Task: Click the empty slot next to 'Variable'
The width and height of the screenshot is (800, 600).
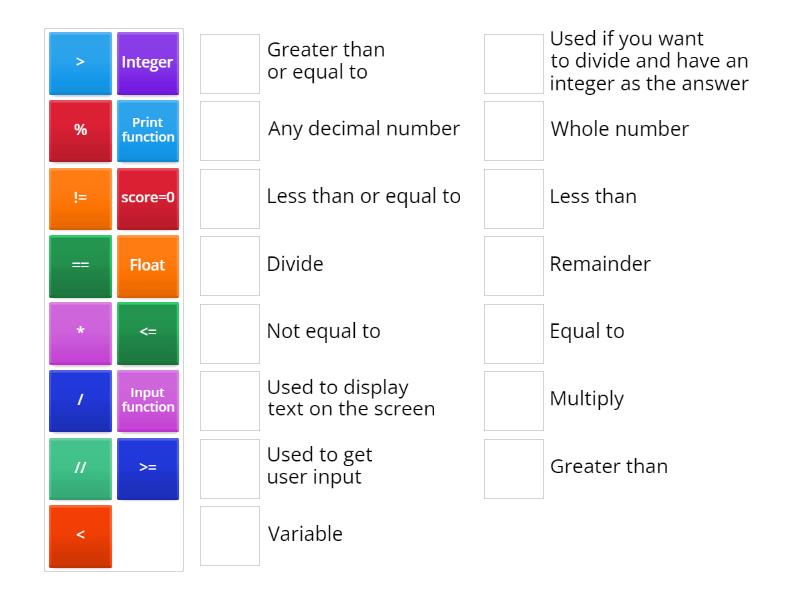Action: pyautogui.click(x=230, y=536)
